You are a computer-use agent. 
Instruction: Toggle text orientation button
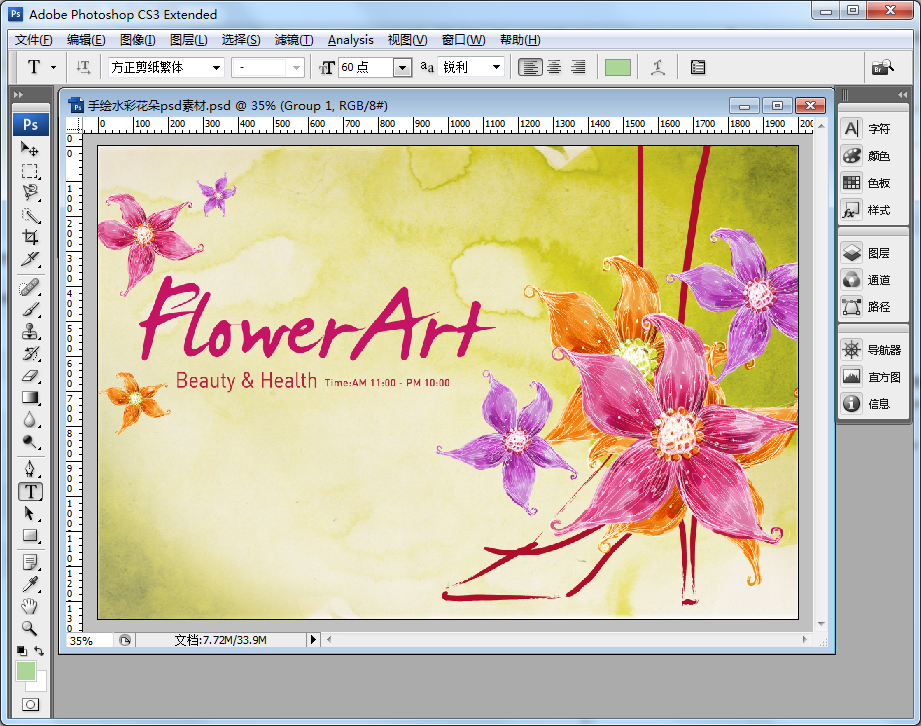tap(84, 67)
